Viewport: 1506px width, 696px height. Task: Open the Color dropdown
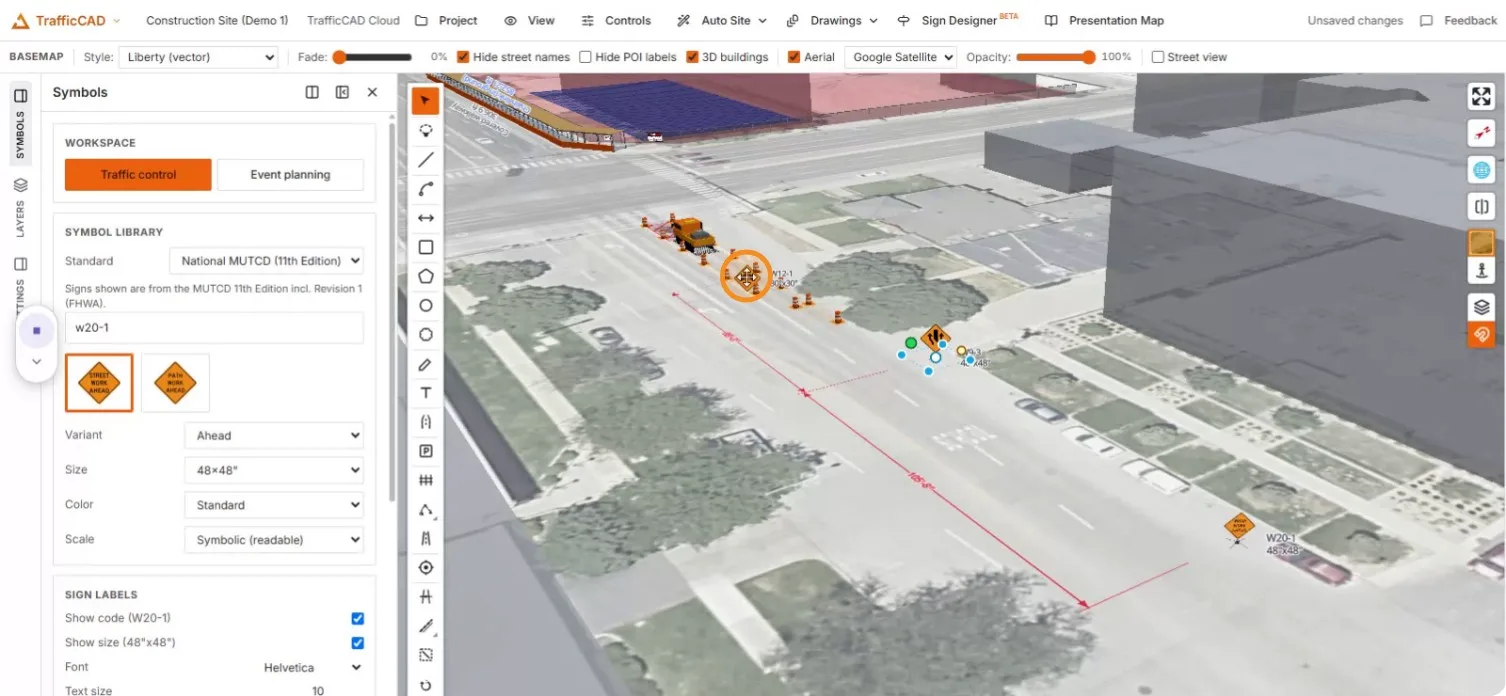[274, 505]
